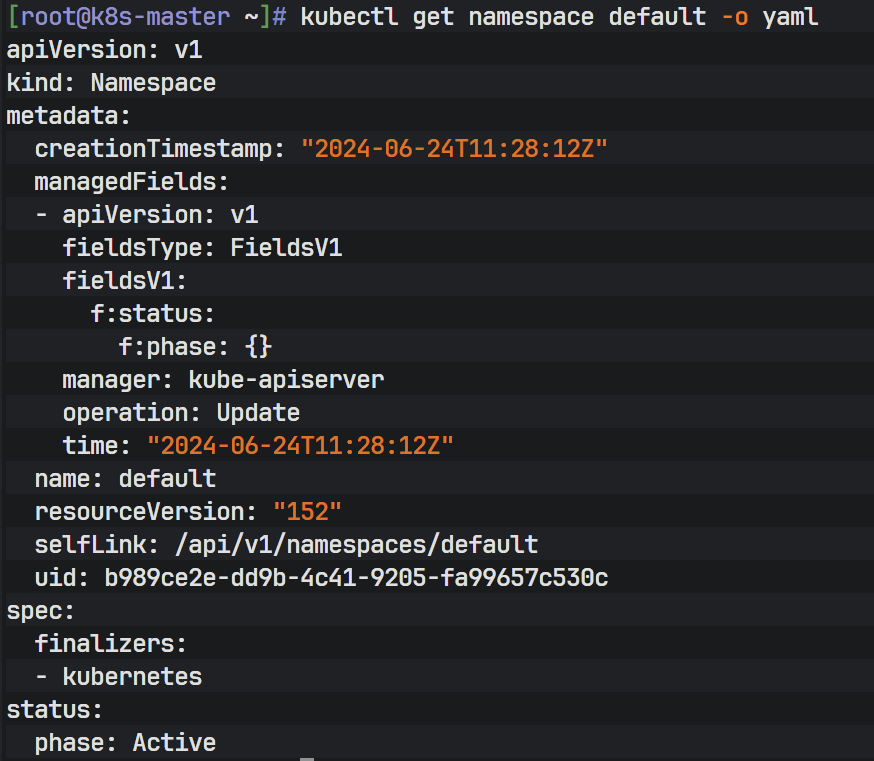Click the uid value starting b989ce2e
This screenshot has height=761, width=874.
tap(356, 578)
